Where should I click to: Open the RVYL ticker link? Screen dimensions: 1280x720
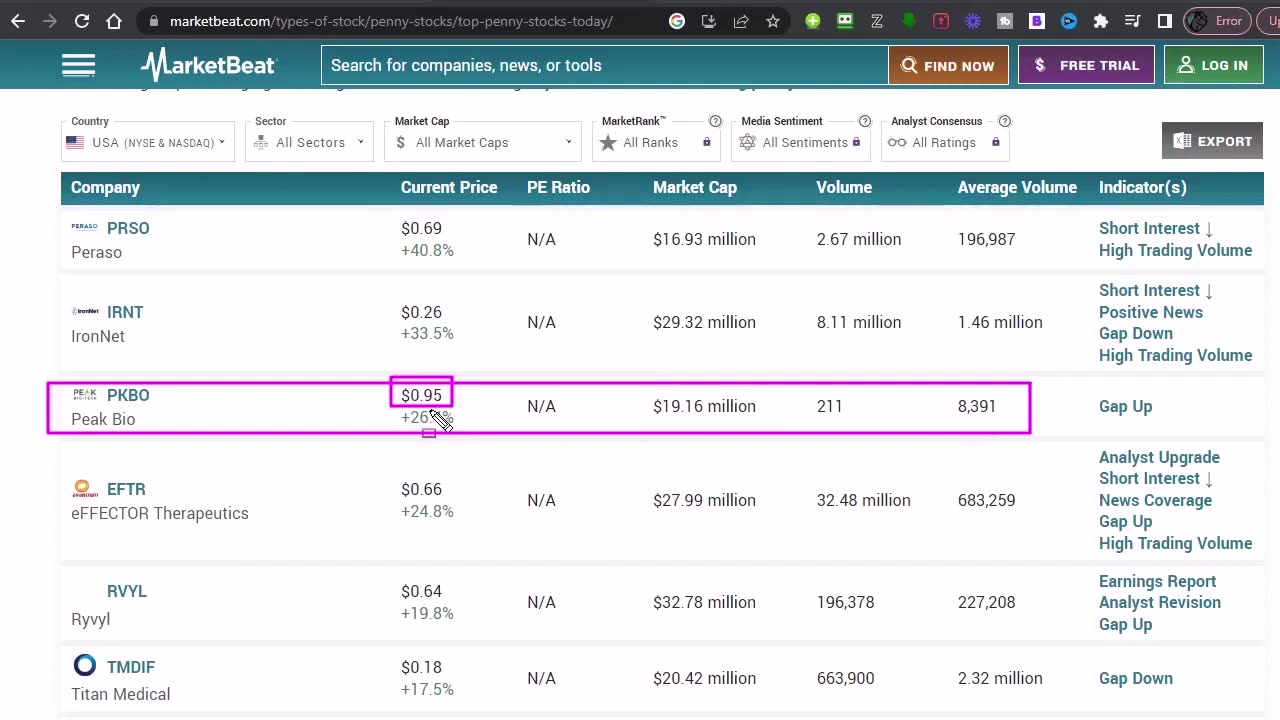pyautogui.click(x=127, y=591)
